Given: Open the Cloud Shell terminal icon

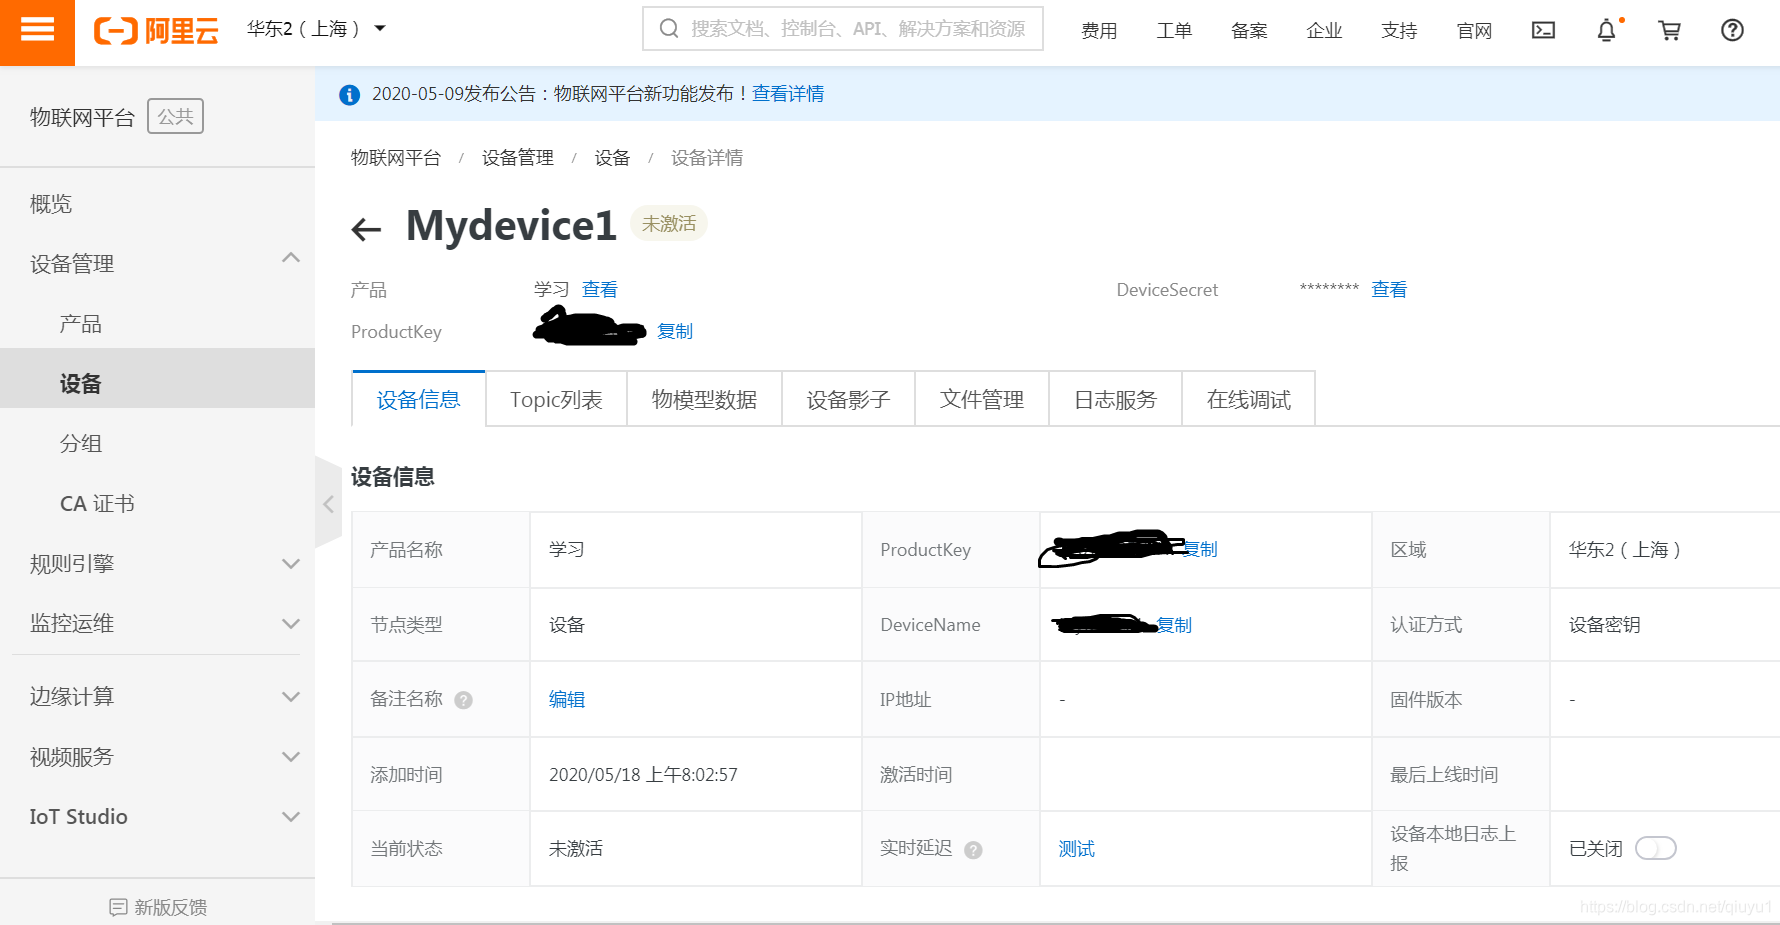Looking at the screenshot, I should (1543, 30).
